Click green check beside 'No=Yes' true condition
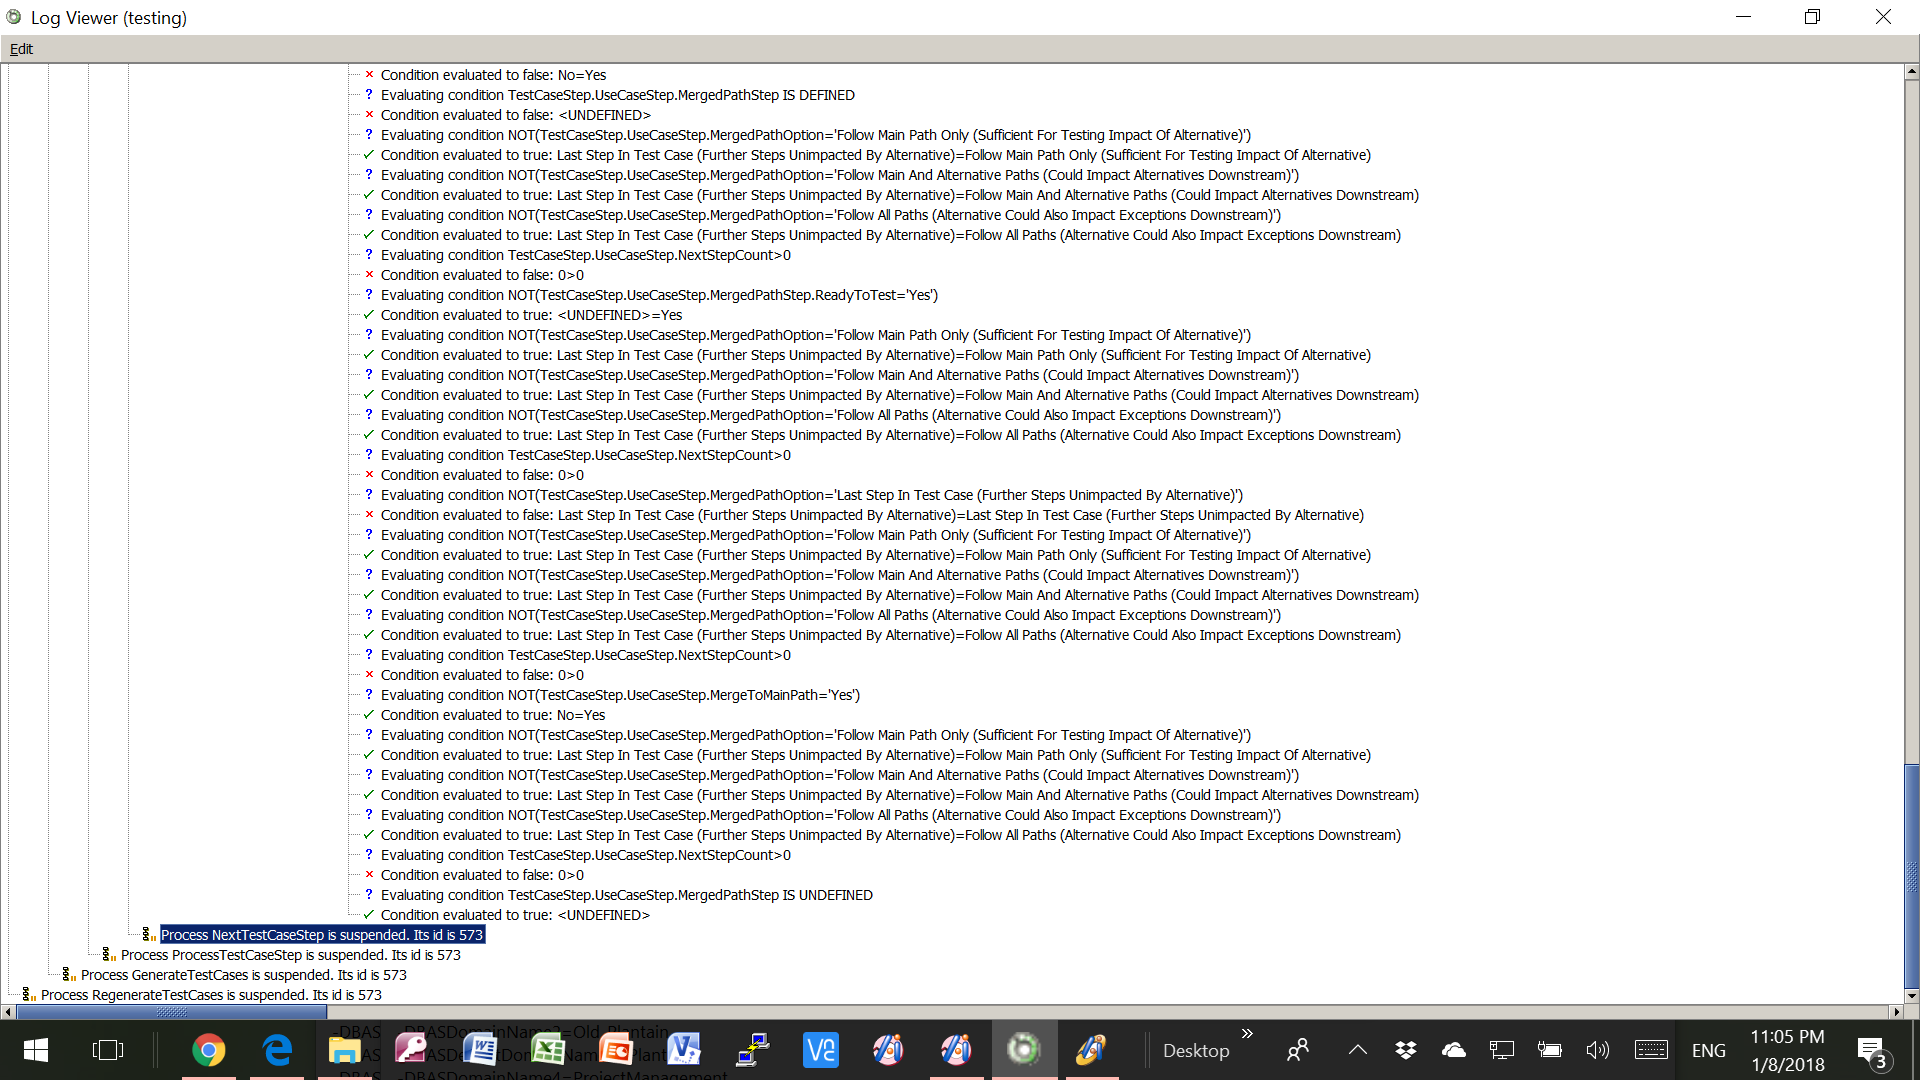1920x1080 pixels. [x=369, y=715]
